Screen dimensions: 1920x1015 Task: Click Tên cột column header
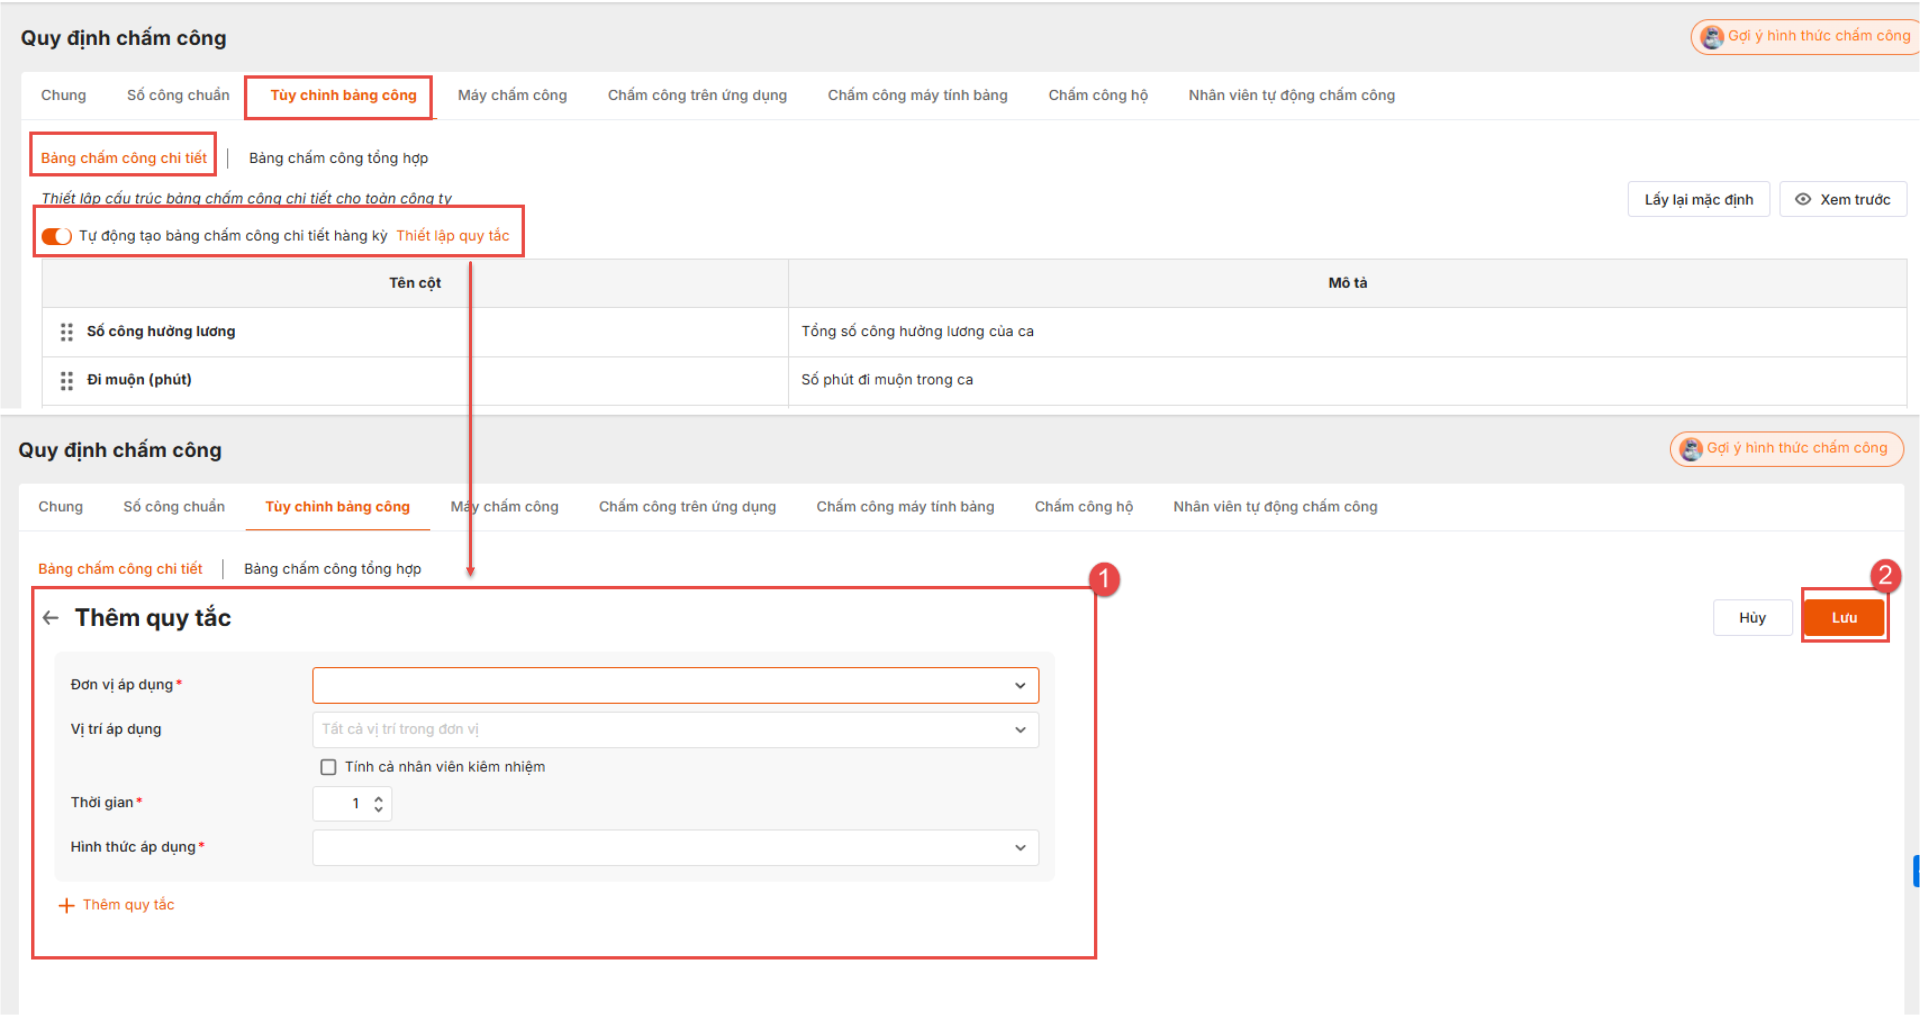pos(415,283)
